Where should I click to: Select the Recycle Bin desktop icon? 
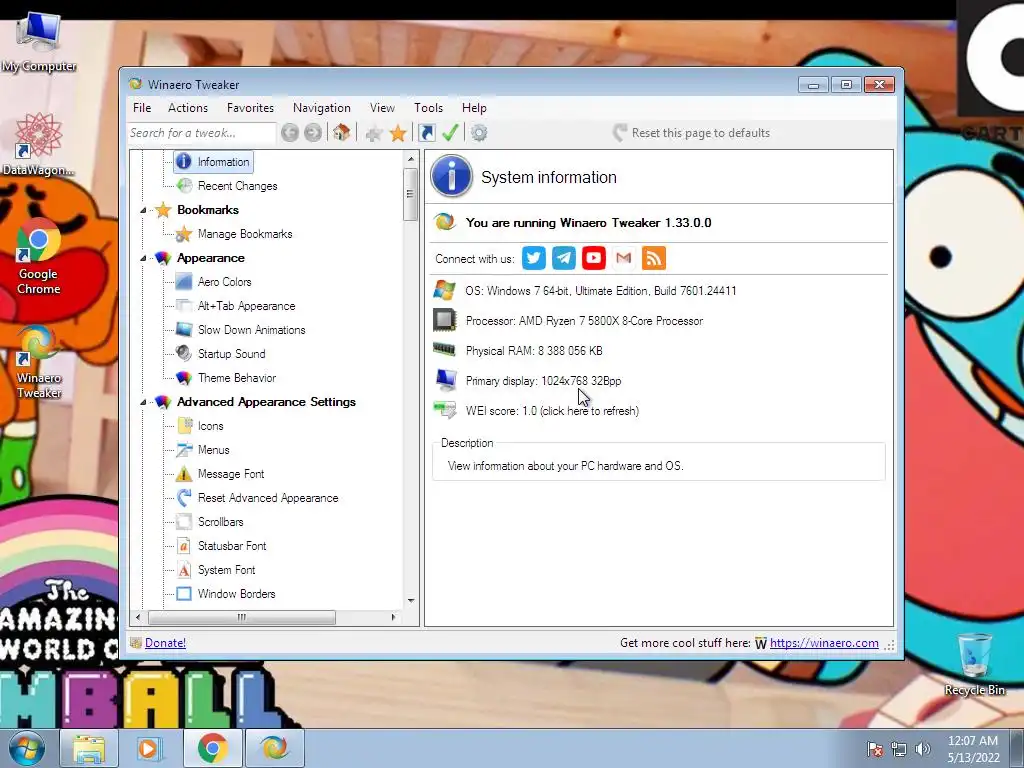(x=974, y=664)
